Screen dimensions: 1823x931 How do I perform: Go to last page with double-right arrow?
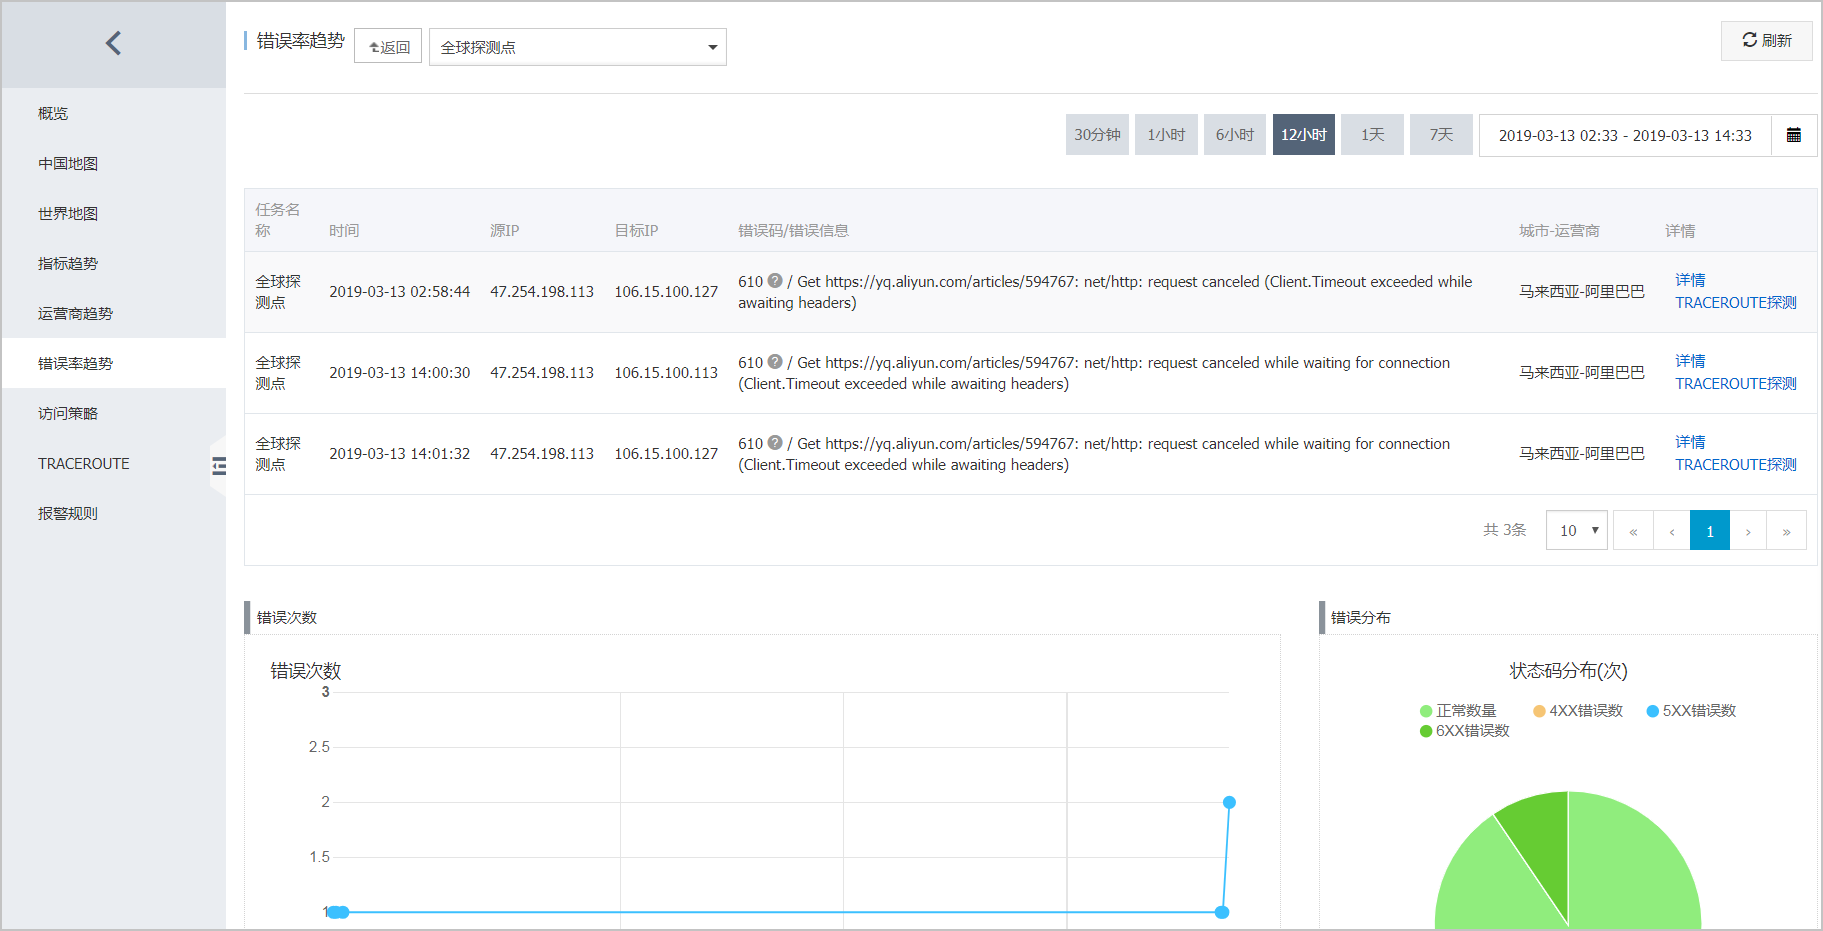1786,531
